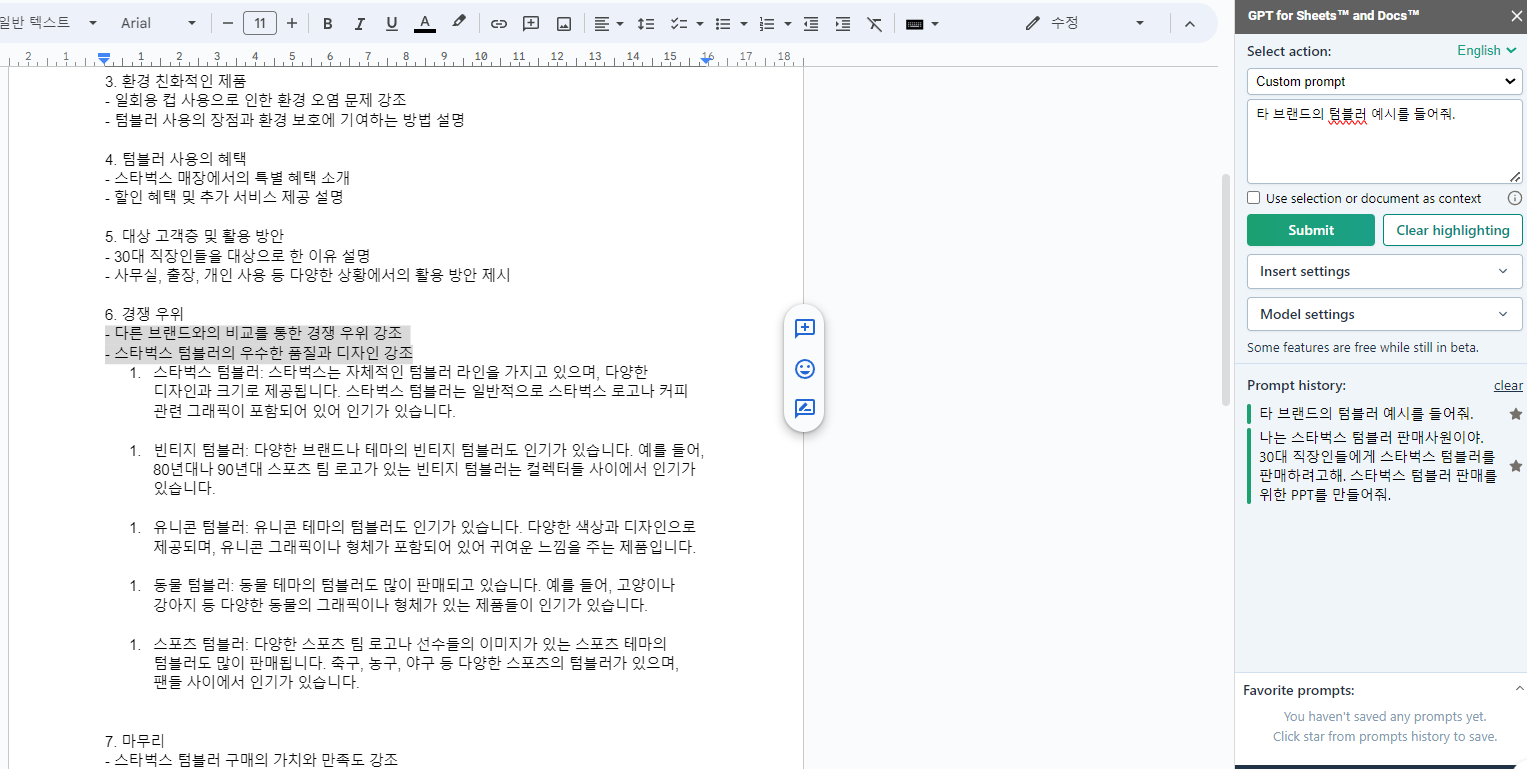The width and height of the screenshot is (1527, 769).
Task: Collapse the toolbar with the up chevron
Action: click(1189, 23)
